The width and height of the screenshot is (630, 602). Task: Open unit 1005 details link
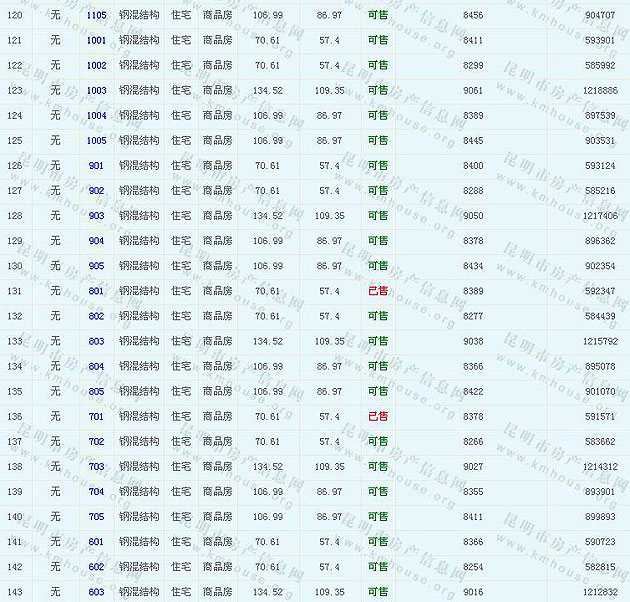point(97,141)
